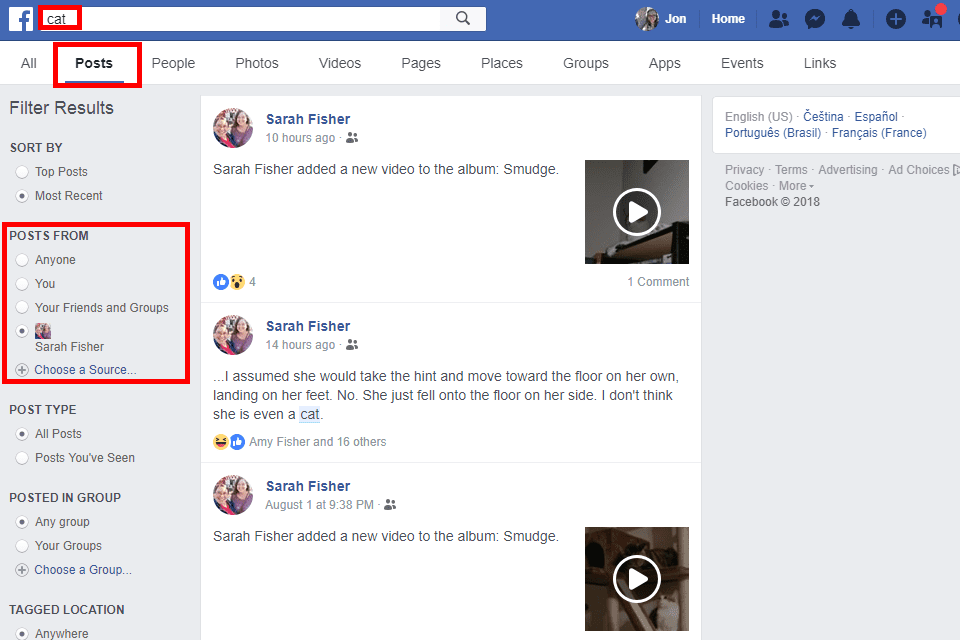Open Sarah Fisher's profile link
Image resolution: width=960 pixels, height=640 pixels.
click(308, 118)
